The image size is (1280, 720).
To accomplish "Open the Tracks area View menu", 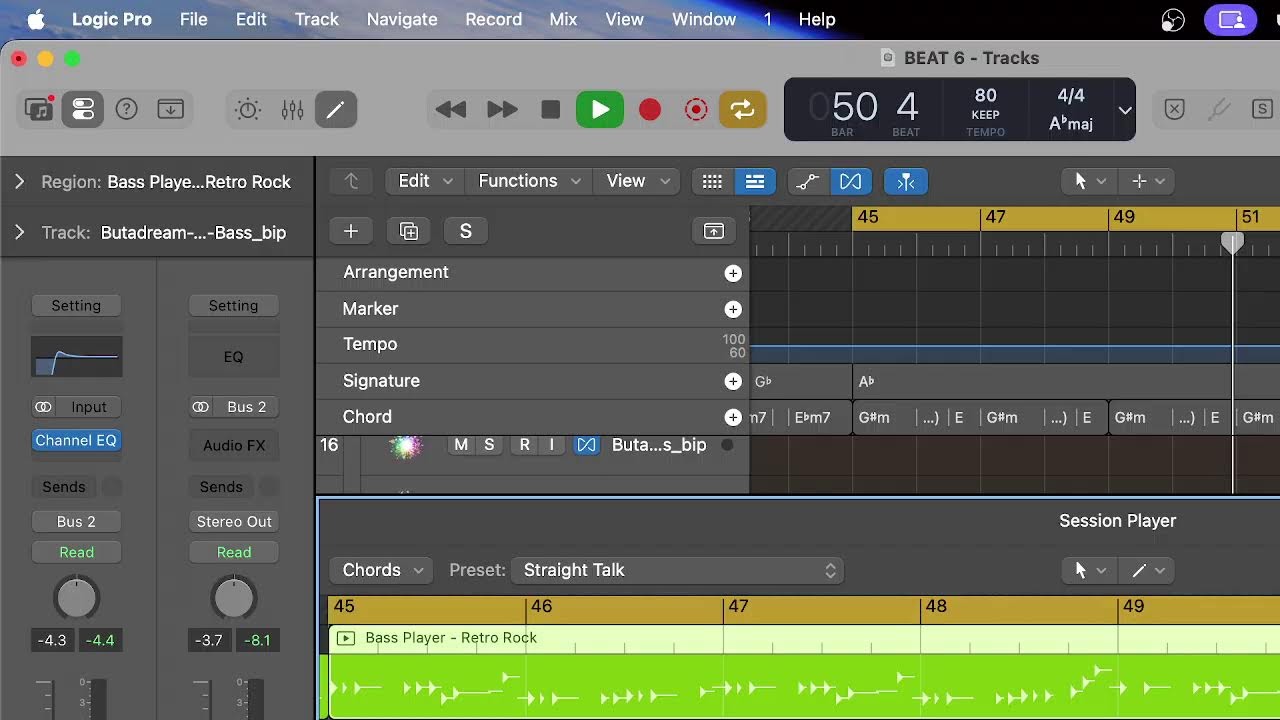I will point(637,181).
